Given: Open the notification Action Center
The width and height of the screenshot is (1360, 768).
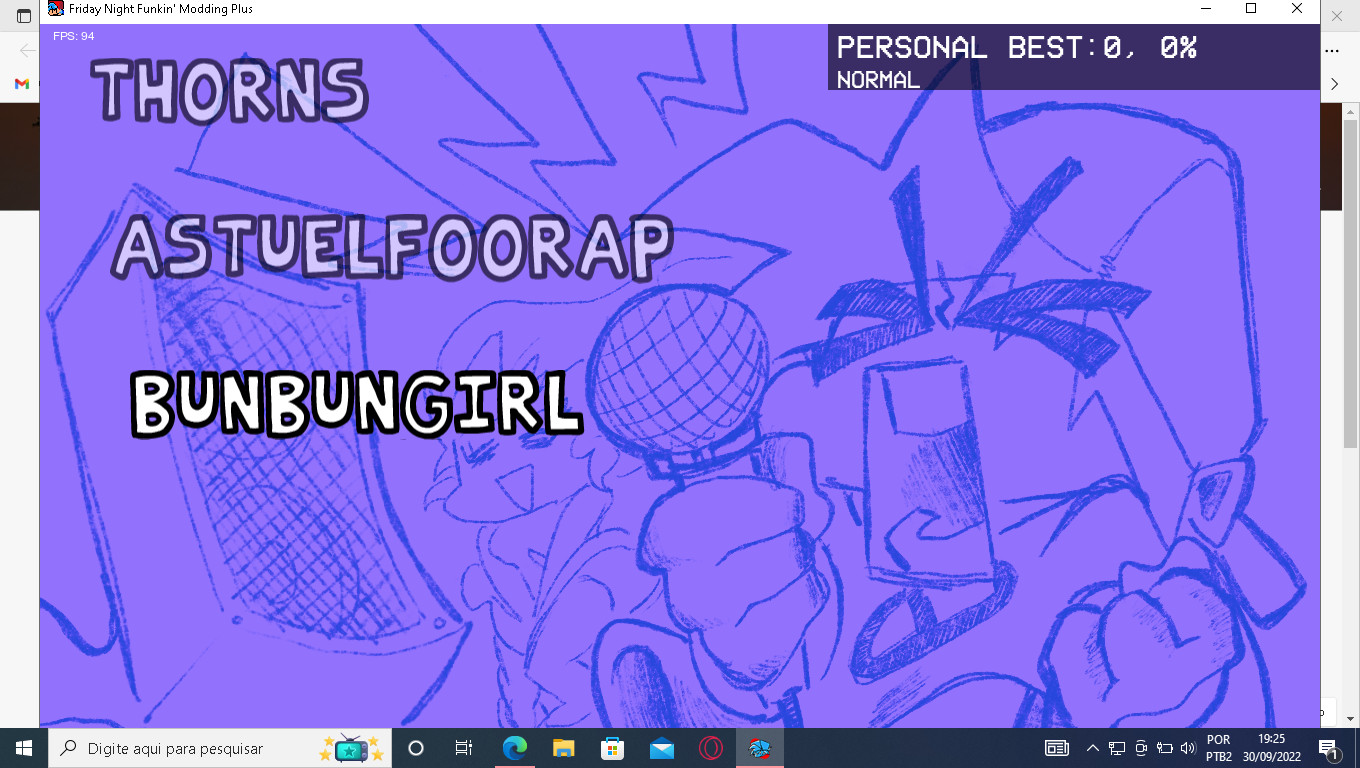Looking at the screenshot, I should [1329, 748].
